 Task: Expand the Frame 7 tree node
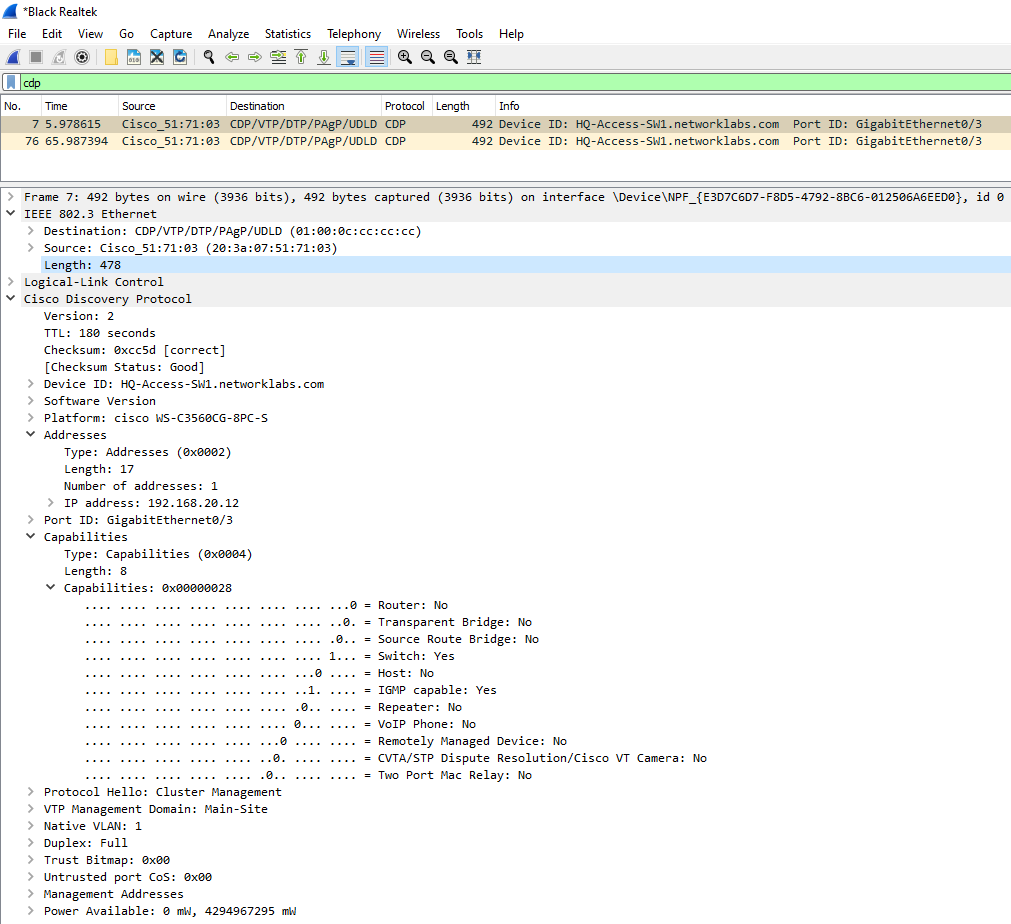pos(10,196)
